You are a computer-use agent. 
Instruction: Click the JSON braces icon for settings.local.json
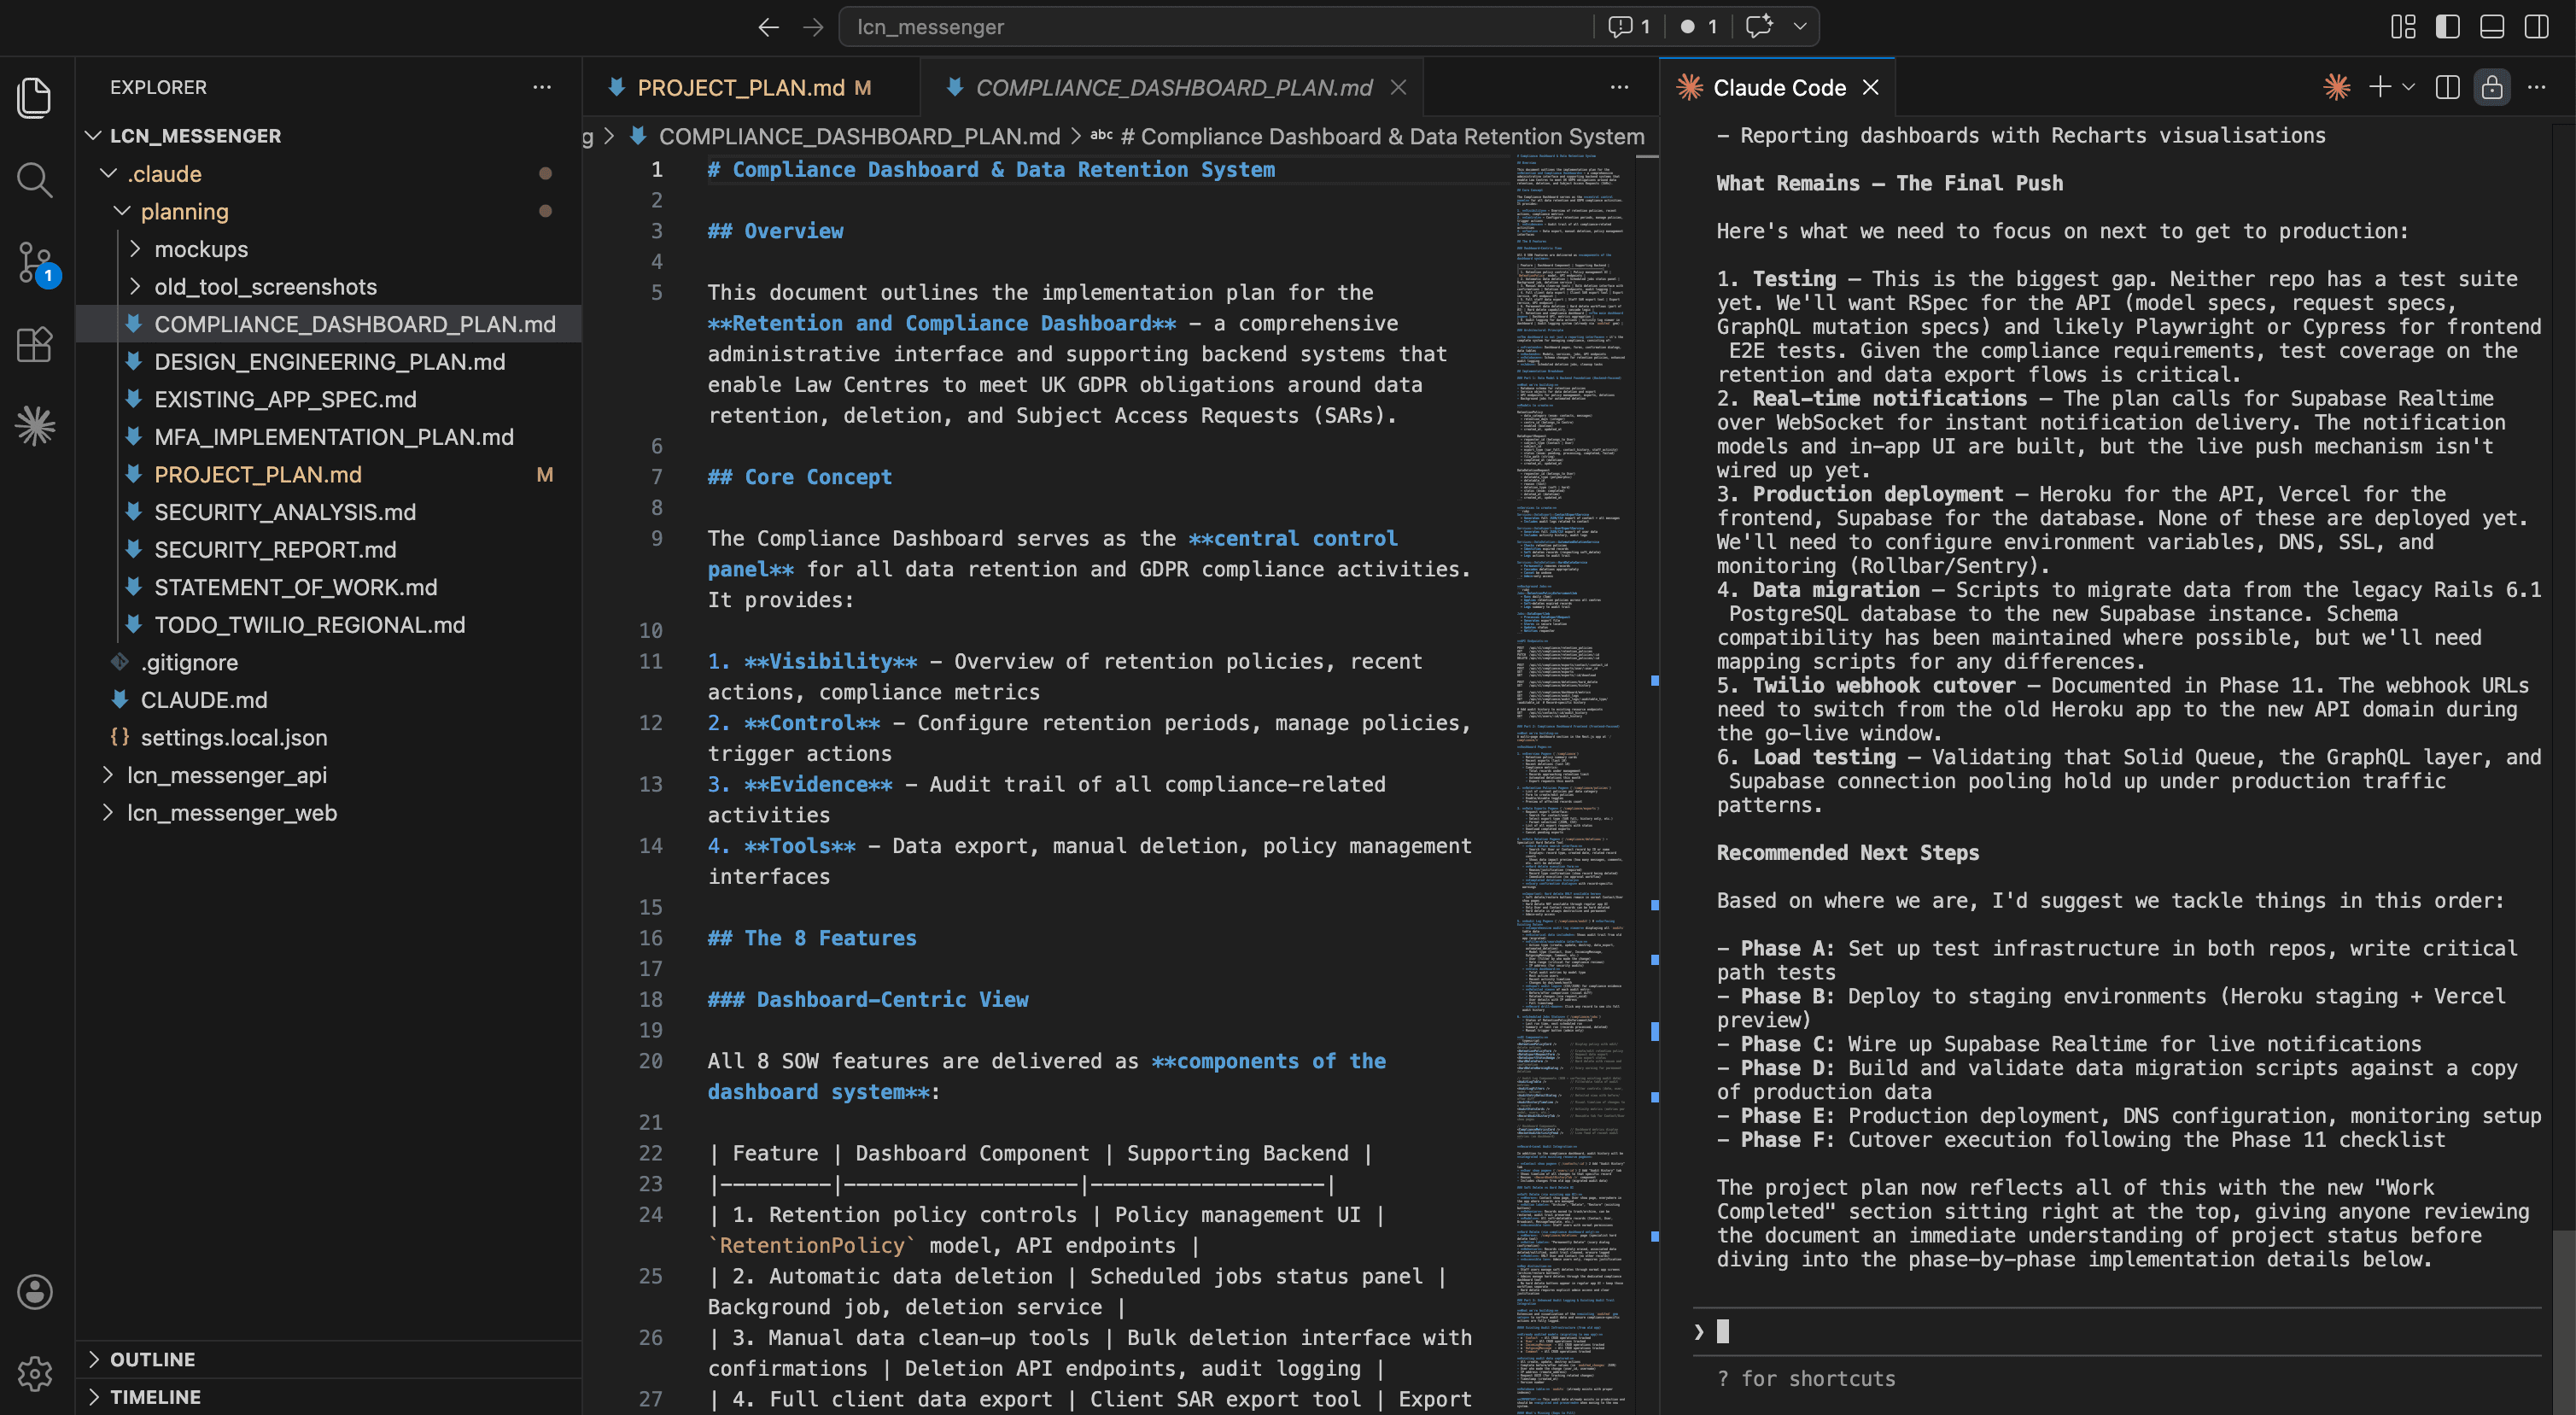pos(120,737)
